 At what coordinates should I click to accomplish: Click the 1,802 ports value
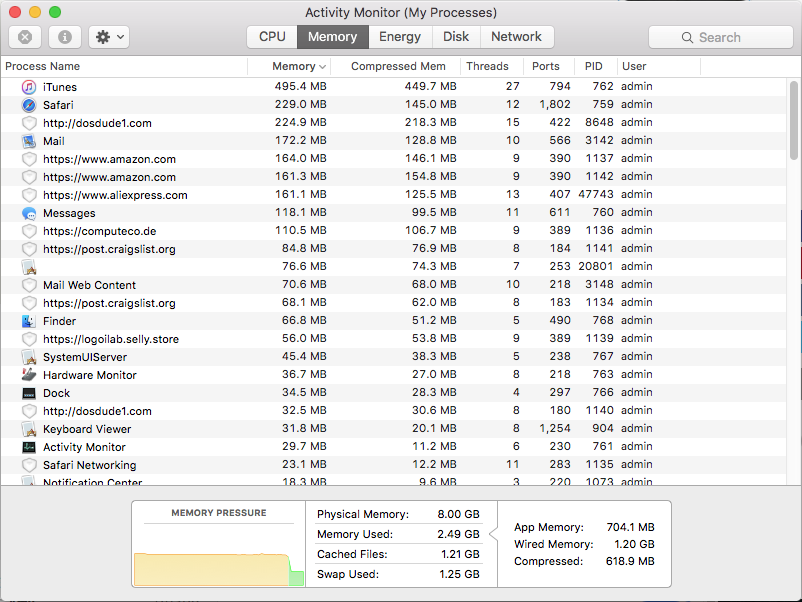coord(555,104)
